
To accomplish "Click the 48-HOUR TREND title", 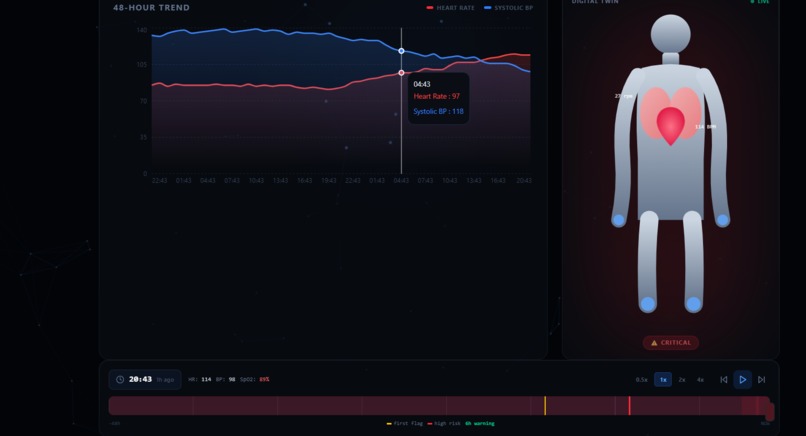I will coord(151,8).
